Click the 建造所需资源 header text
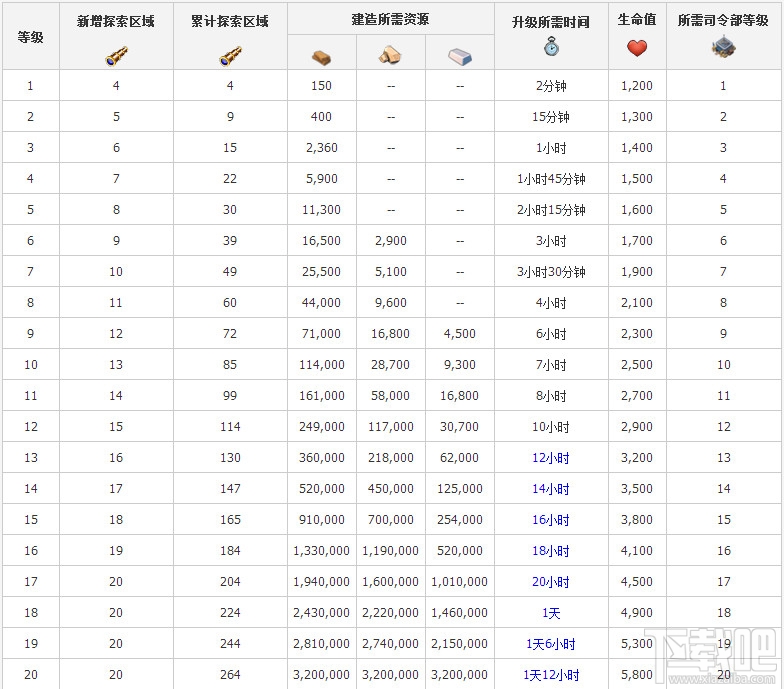 point(390,19)
